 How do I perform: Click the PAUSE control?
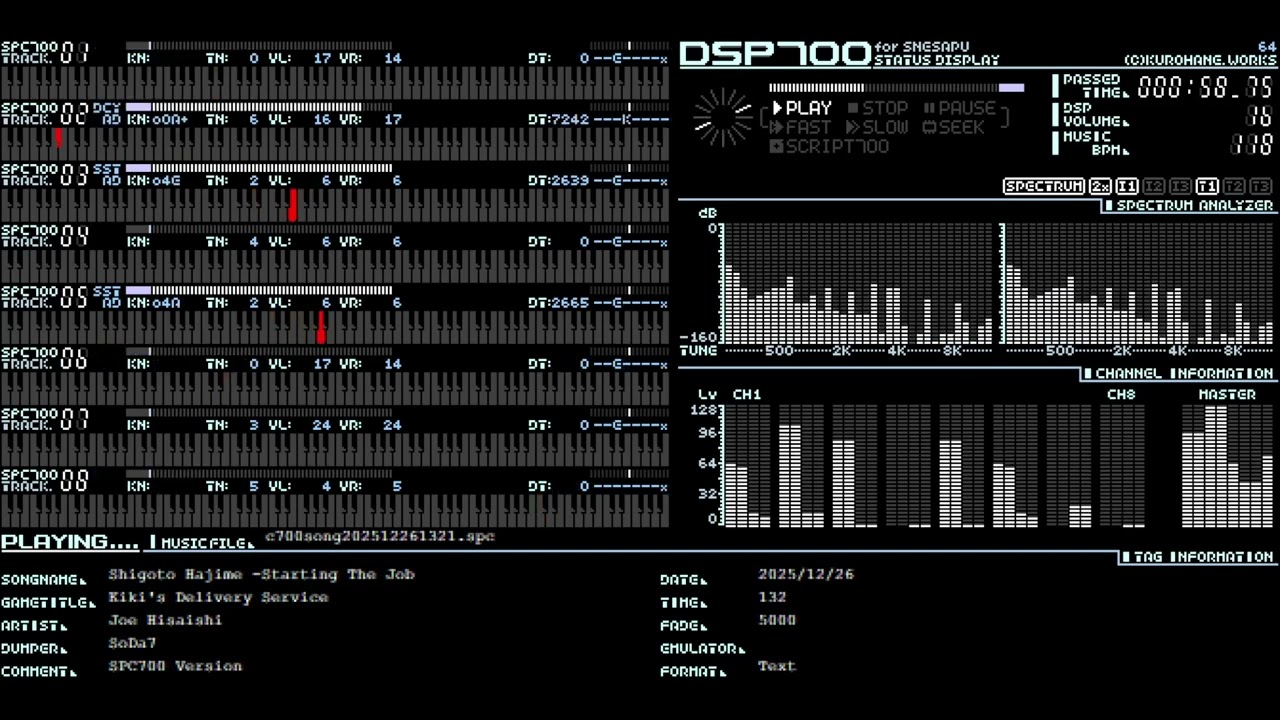[960, 108]
